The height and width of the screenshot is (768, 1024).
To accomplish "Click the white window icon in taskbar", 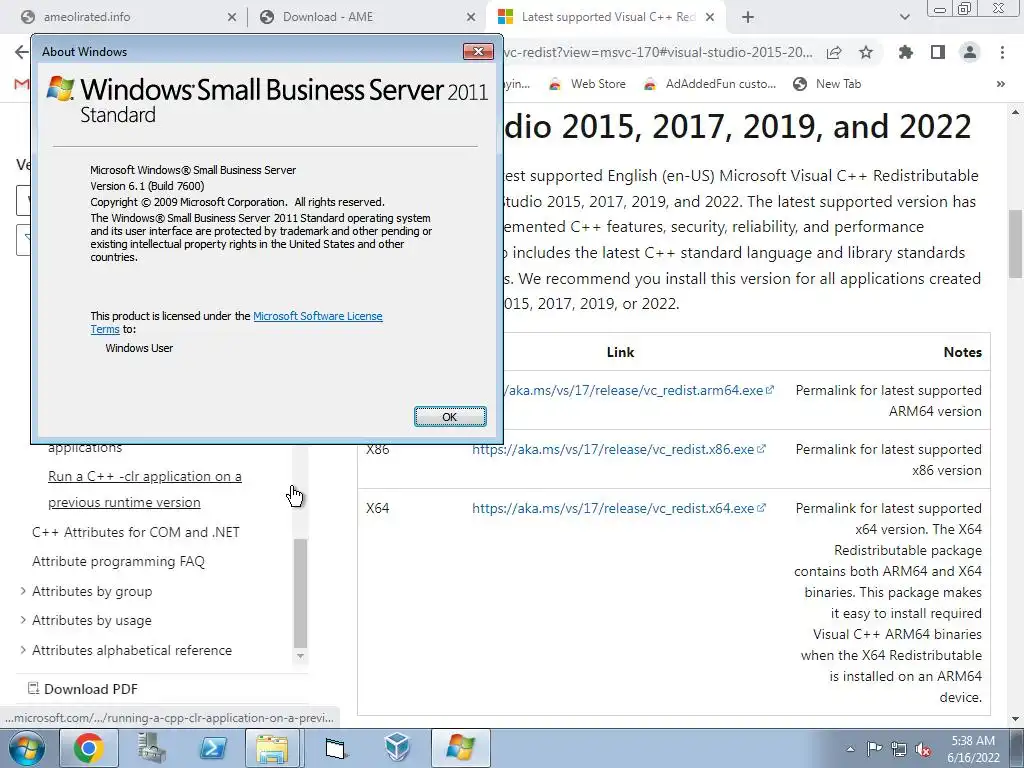I will 335,748.
